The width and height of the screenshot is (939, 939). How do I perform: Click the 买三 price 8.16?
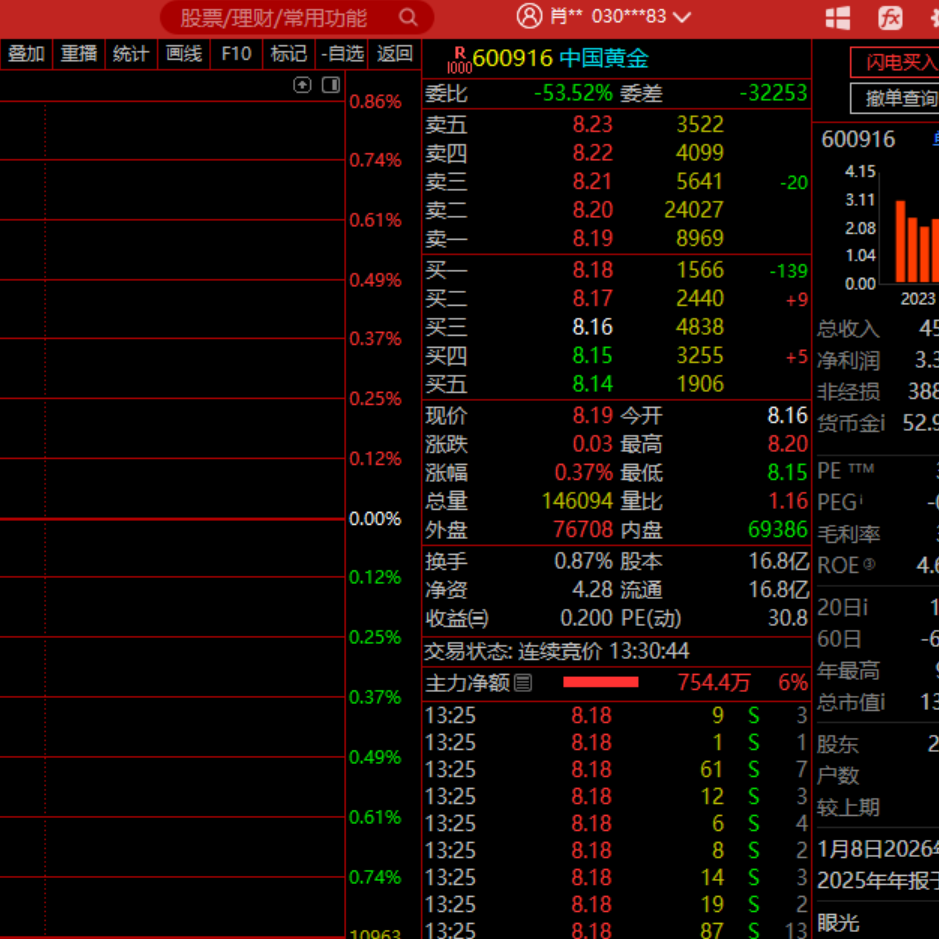click(x=592, y=327)
